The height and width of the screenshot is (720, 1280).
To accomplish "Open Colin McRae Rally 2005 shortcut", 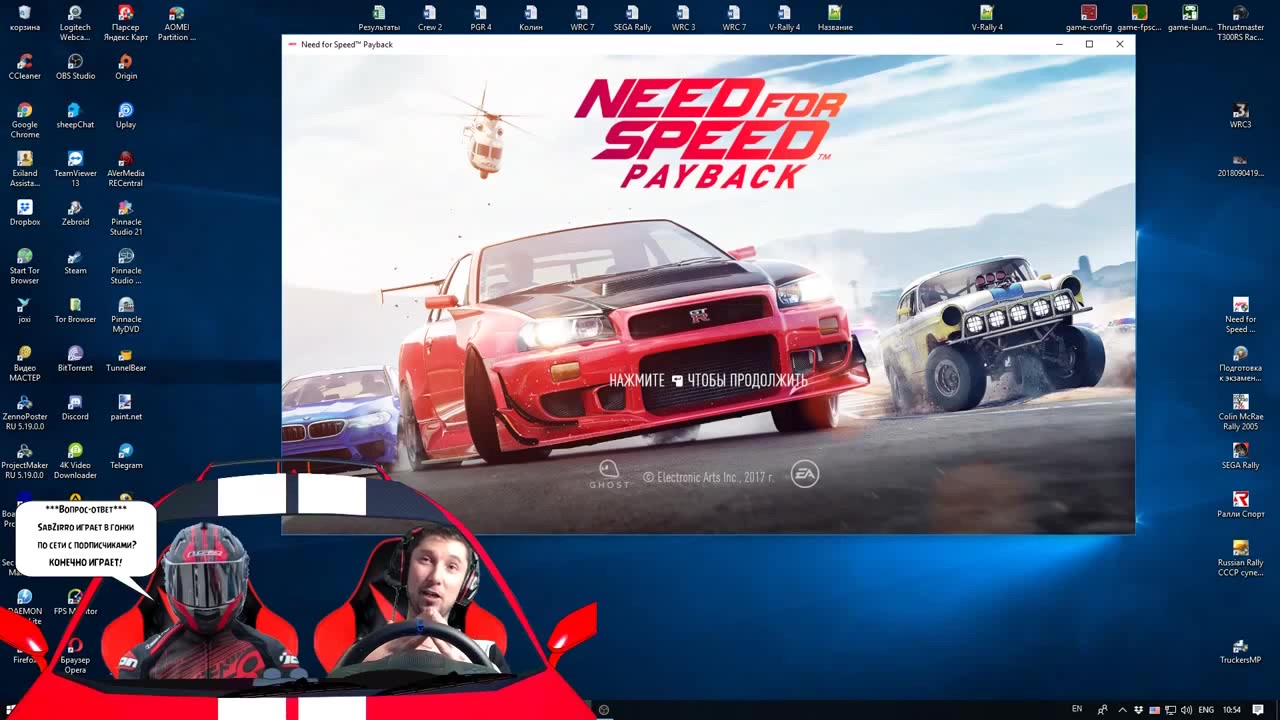I will pos(1241,413).
